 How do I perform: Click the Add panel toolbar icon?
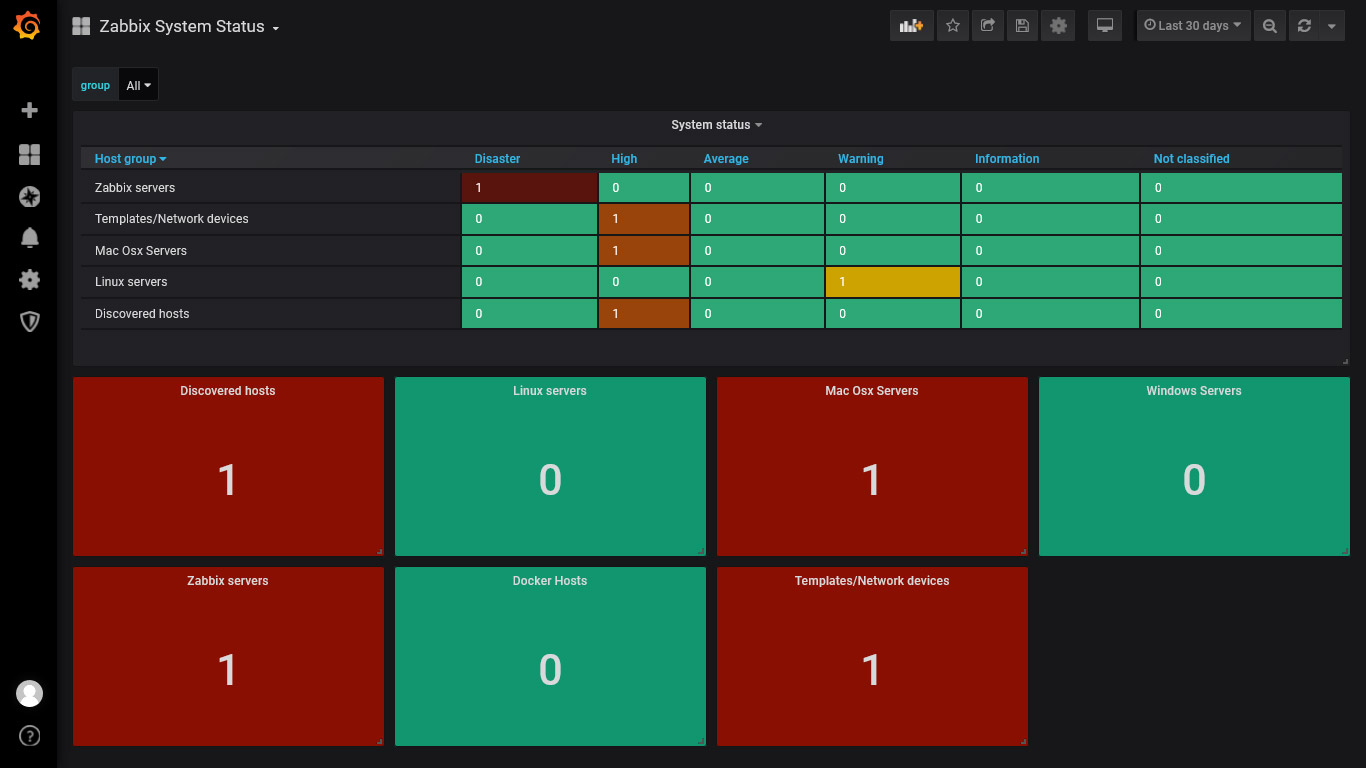(x=911, y=26)
